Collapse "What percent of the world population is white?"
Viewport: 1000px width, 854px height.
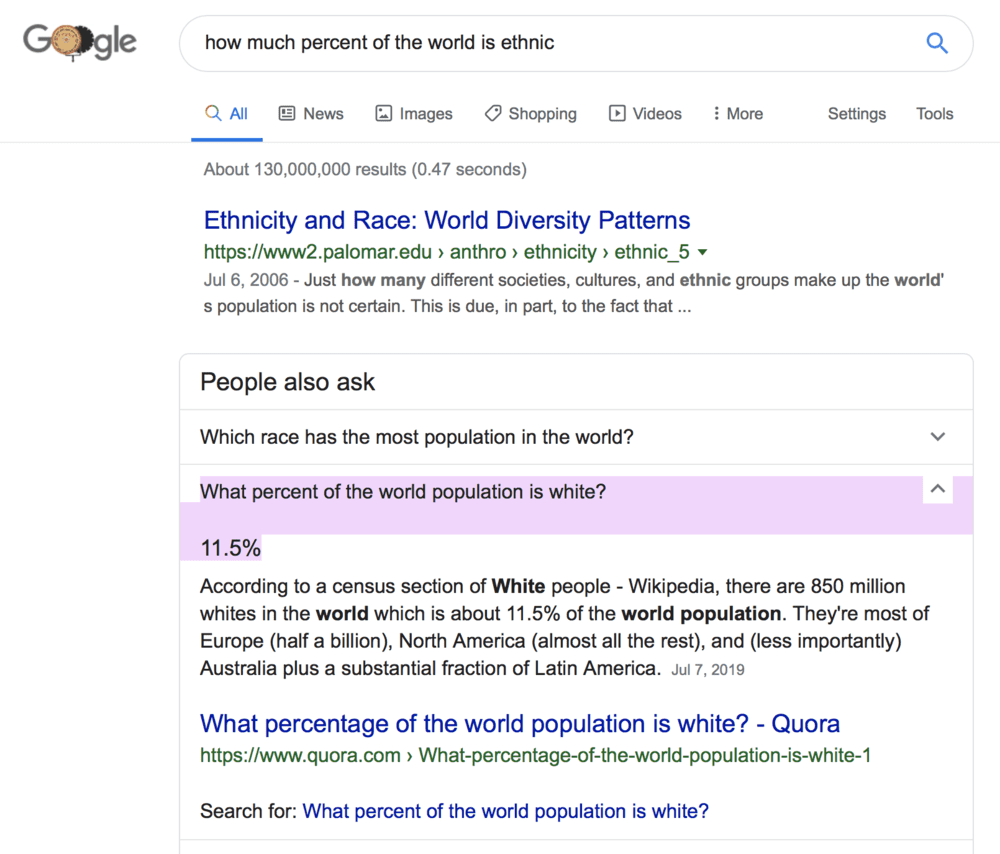938,489
